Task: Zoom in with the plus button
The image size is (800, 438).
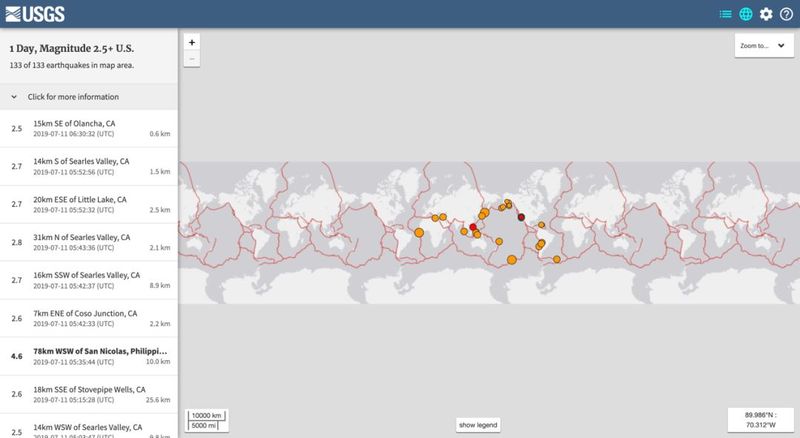Action: tap(192, 42)
